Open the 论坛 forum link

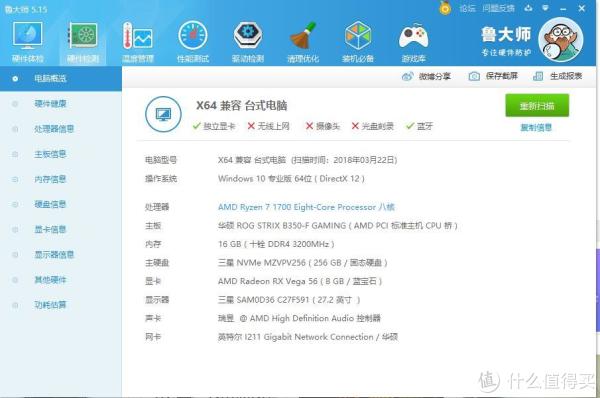(x=467, y=8)
